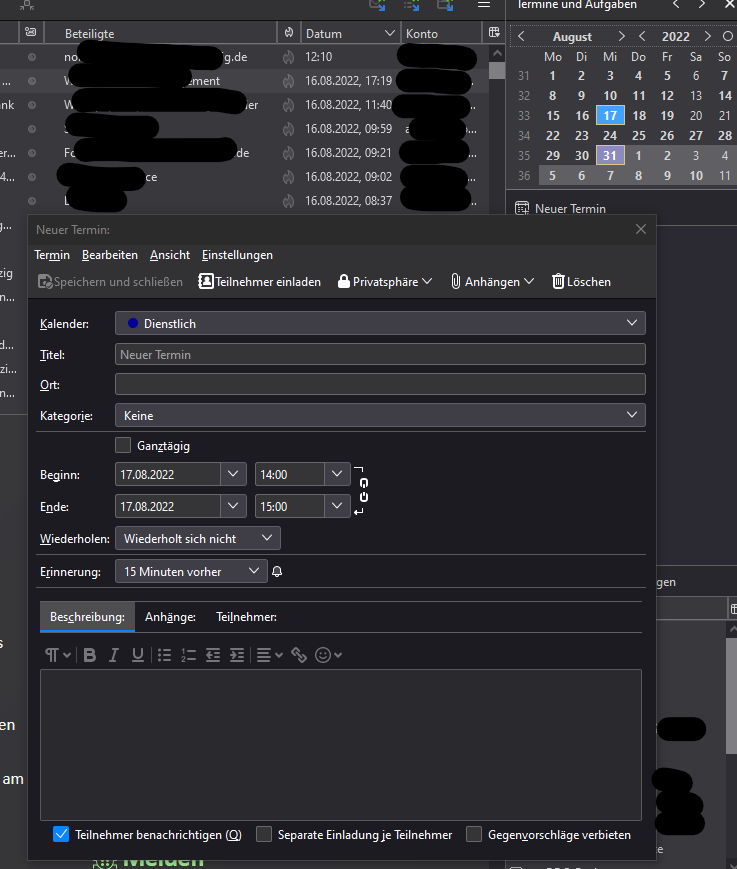Insert a bulleted list in the description
Viewport: 737px width, 869px height.
pos(165,655)
